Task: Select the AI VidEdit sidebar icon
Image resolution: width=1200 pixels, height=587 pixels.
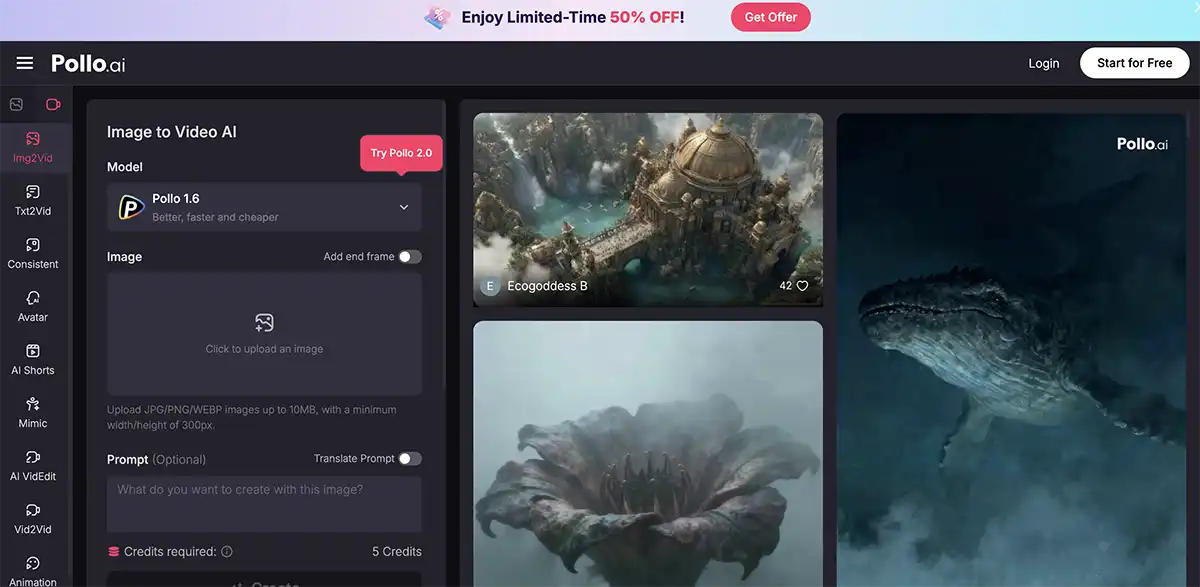Action: (x=33, y=465)
